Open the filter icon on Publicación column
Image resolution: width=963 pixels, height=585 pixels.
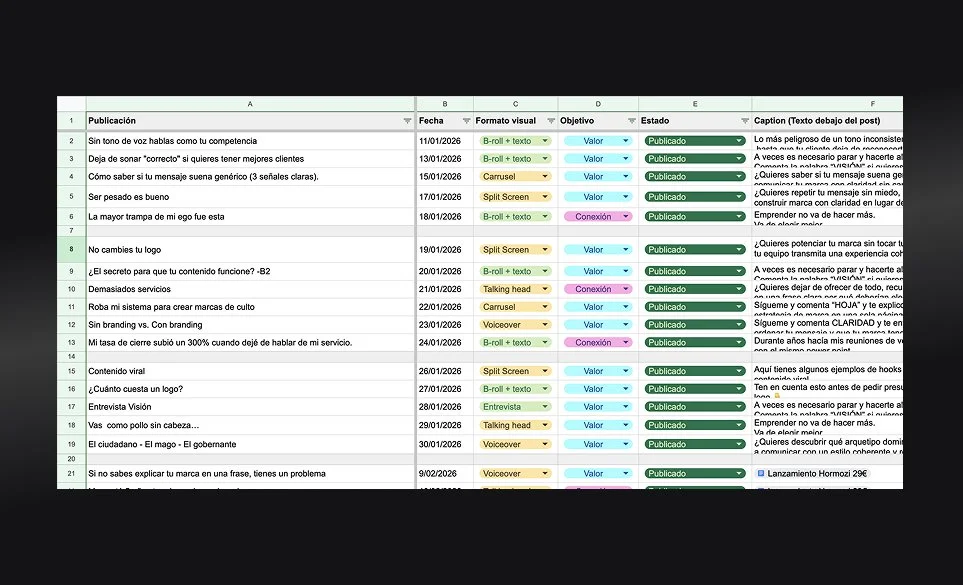tap(407, 121)
